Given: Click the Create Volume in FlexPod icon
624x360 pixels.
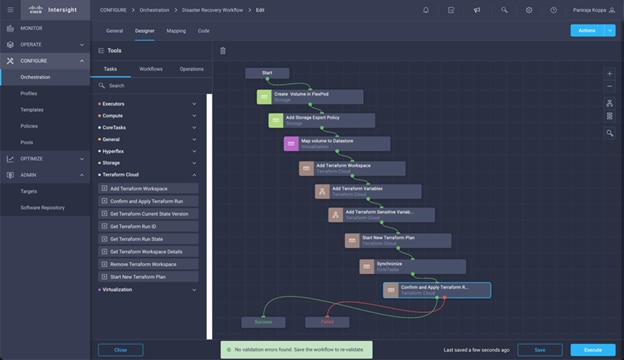Looking at the screenshot, I should coord(264,97).
